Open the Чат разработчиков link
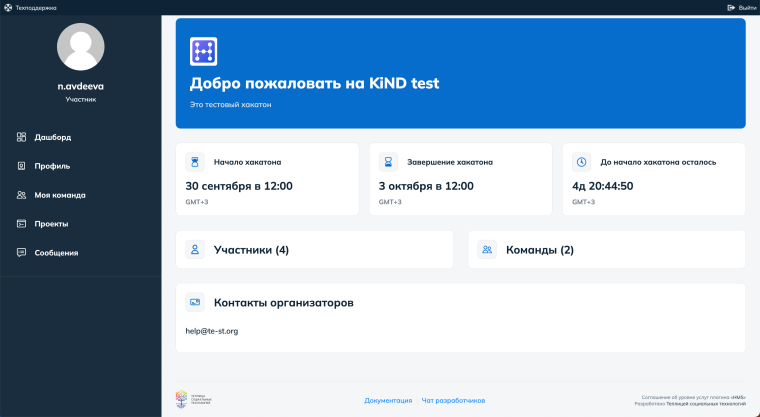The height and width of the screenshot is (417, 760). 453,400
